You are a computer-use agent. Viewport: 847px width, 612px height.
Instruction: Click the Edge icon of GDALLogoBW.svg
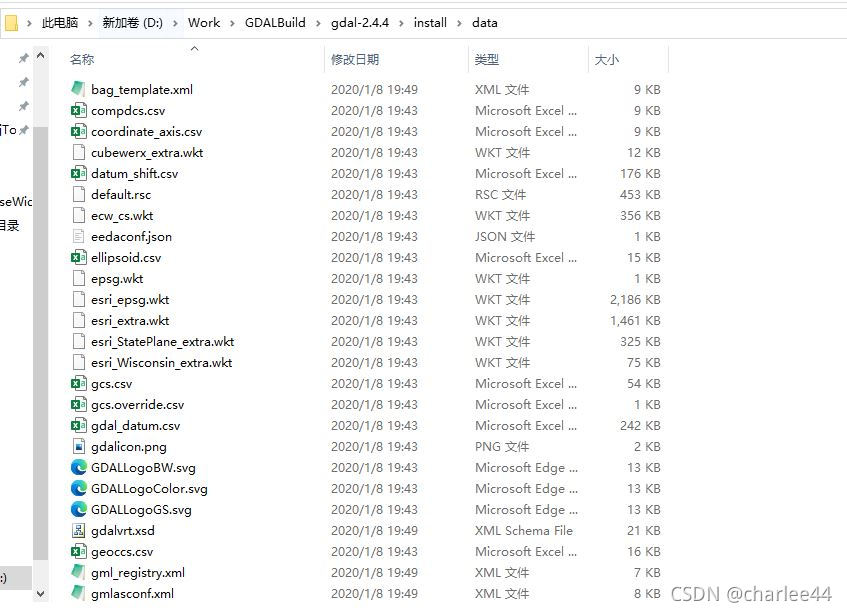[x=78, y=467]
